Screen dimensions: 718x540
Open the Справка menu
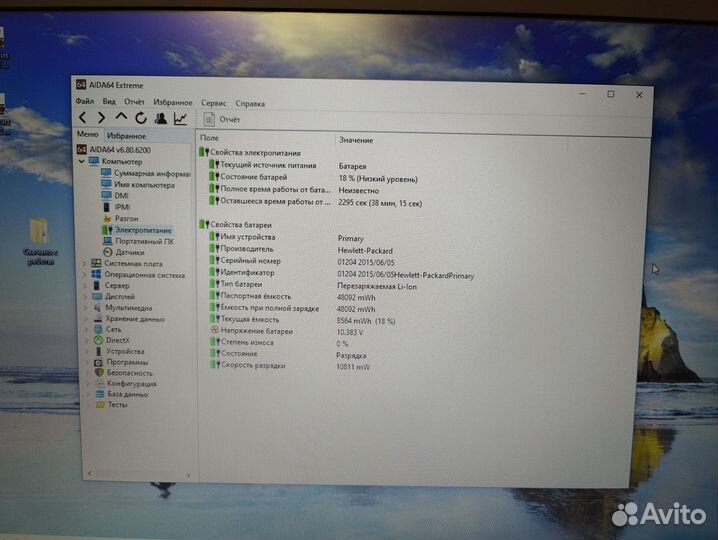coord(250,104)
